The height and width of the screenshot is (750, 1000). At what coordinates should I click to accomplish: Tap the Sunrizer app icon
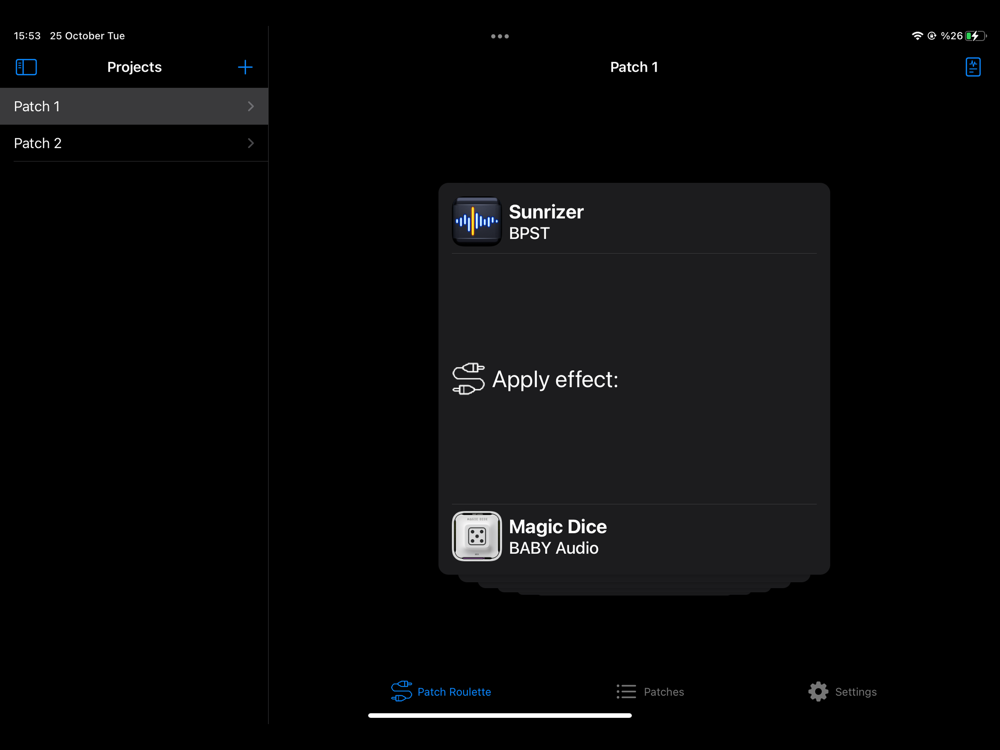(x=476, y=221)
